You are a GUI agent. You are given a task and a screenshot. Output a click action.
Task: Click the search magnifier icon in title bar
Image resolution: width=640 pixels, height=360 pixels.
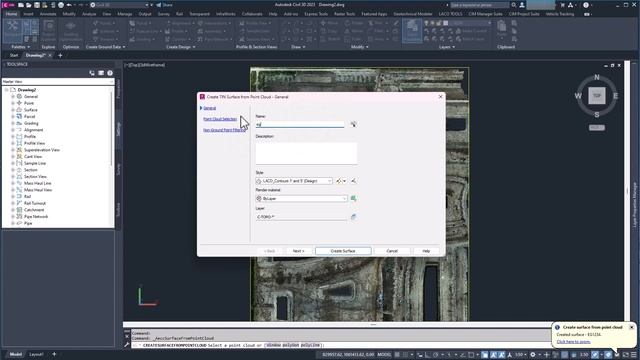(513, 5)
